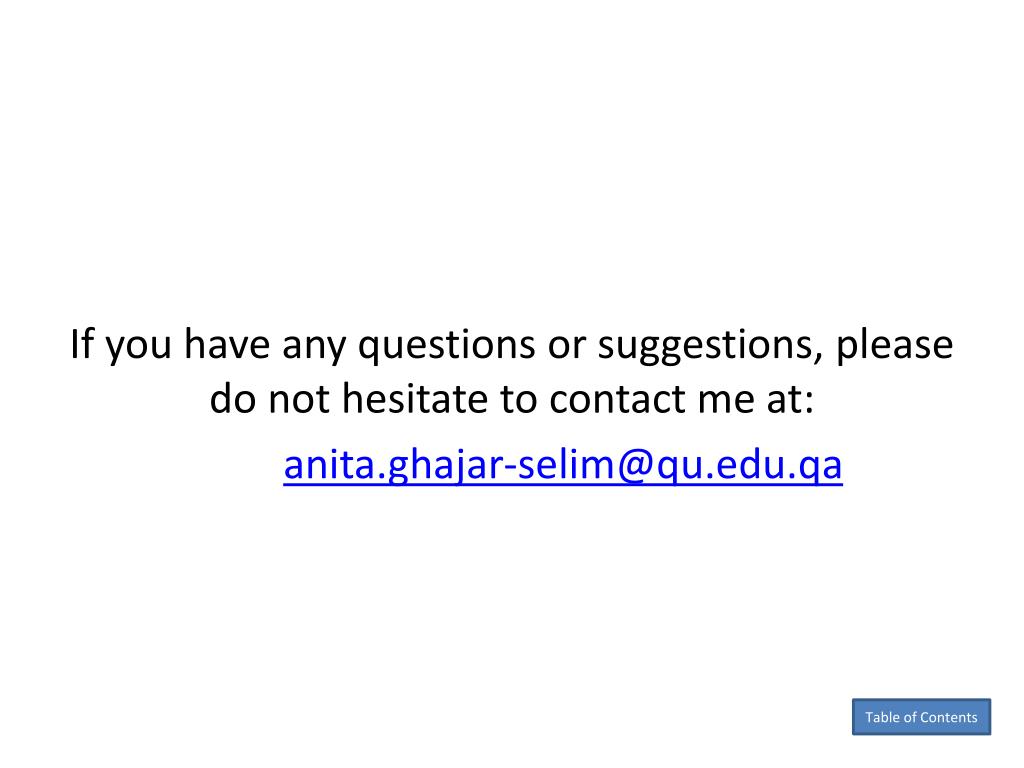Click the word "you" in the first line

138,347
